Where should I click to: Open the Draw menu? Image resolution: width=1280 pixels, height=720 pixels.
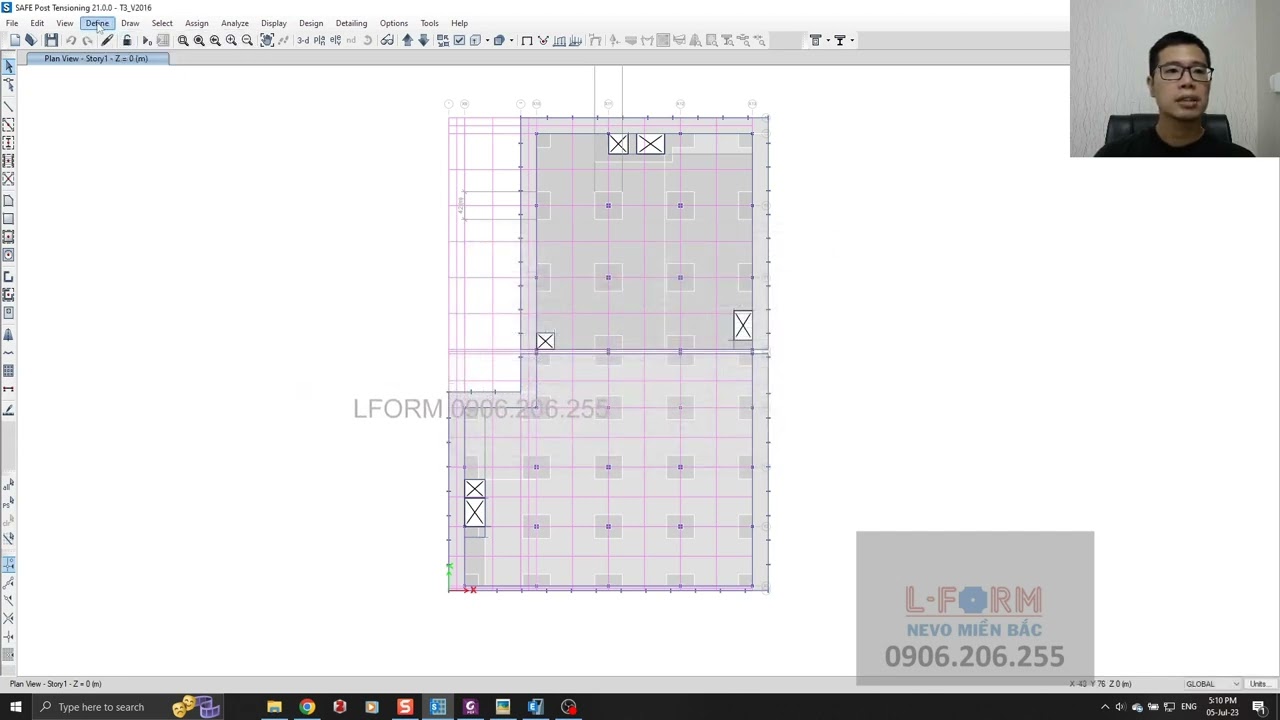click(x=130, y=23)
